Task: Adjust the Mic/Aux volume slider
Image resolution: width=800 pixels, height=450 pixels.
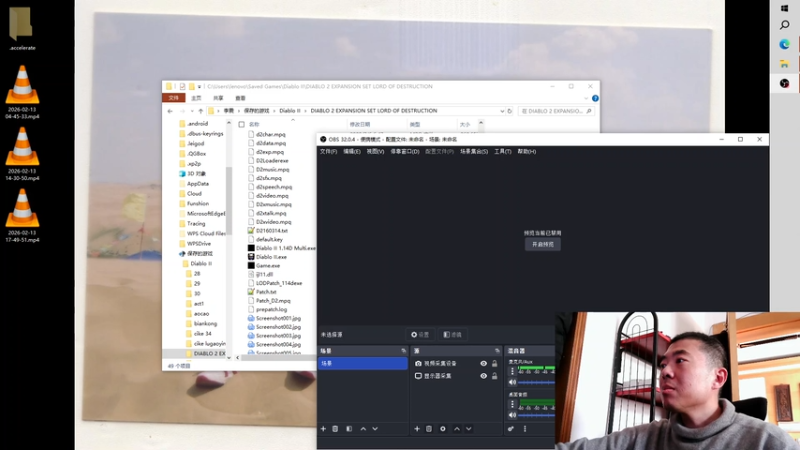Action: (536, 382)
